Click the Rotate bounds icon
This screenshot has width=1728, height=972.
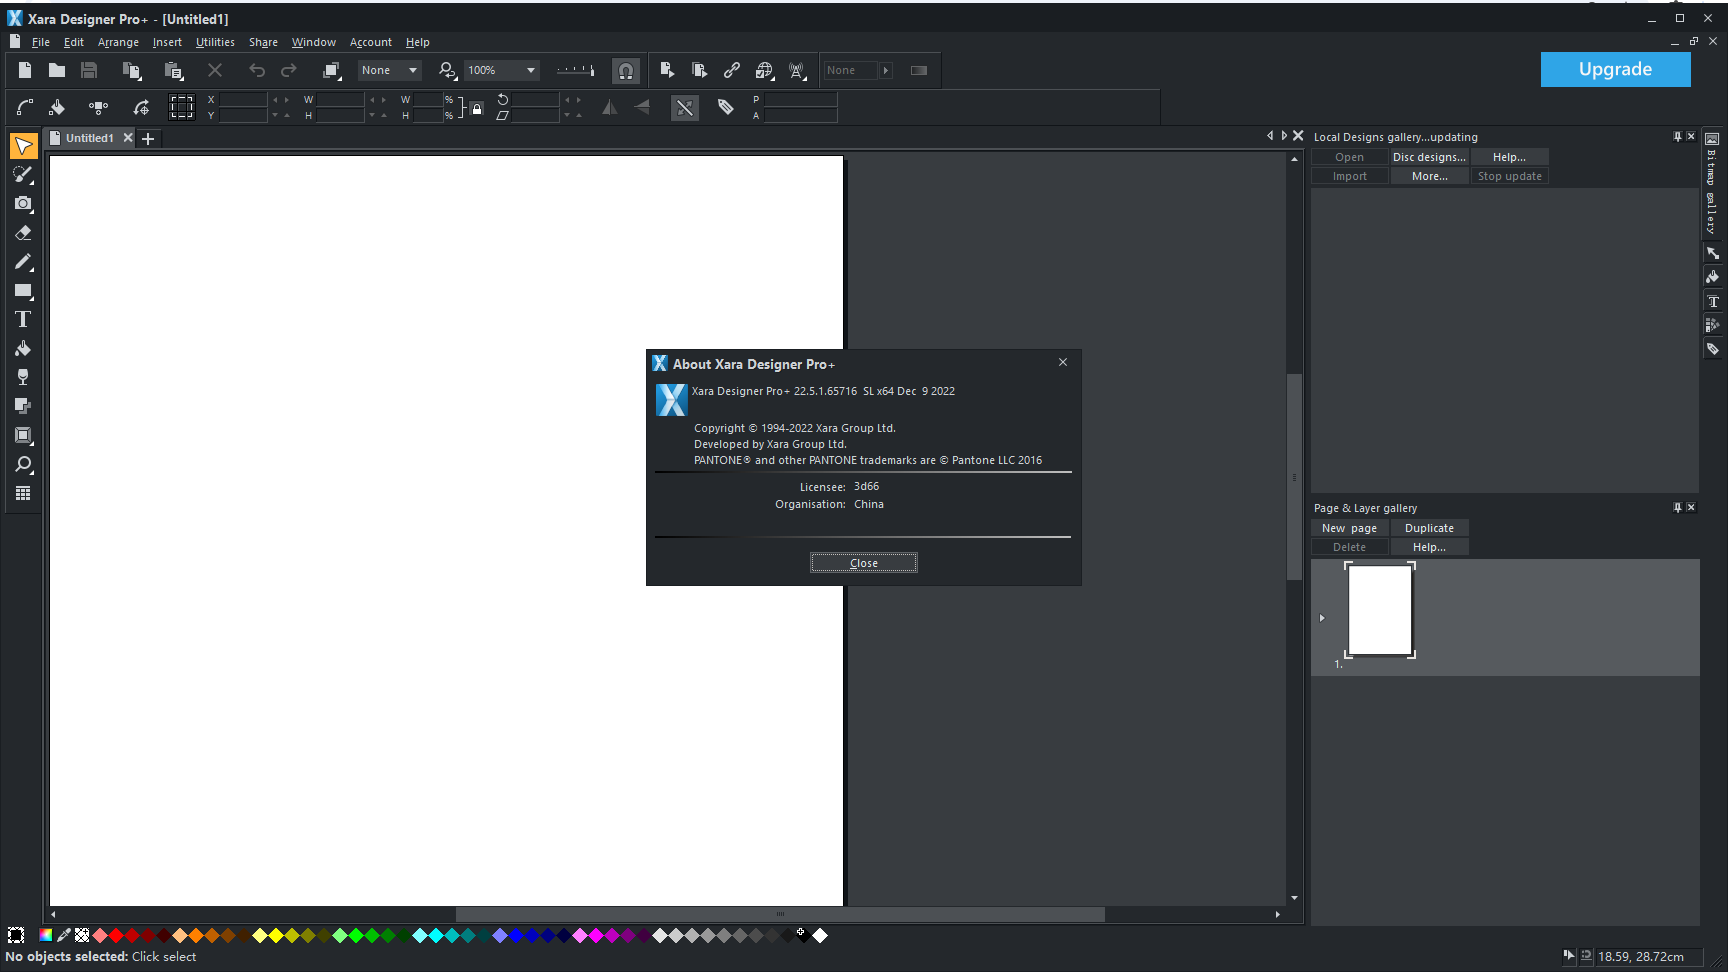[141, 107]
